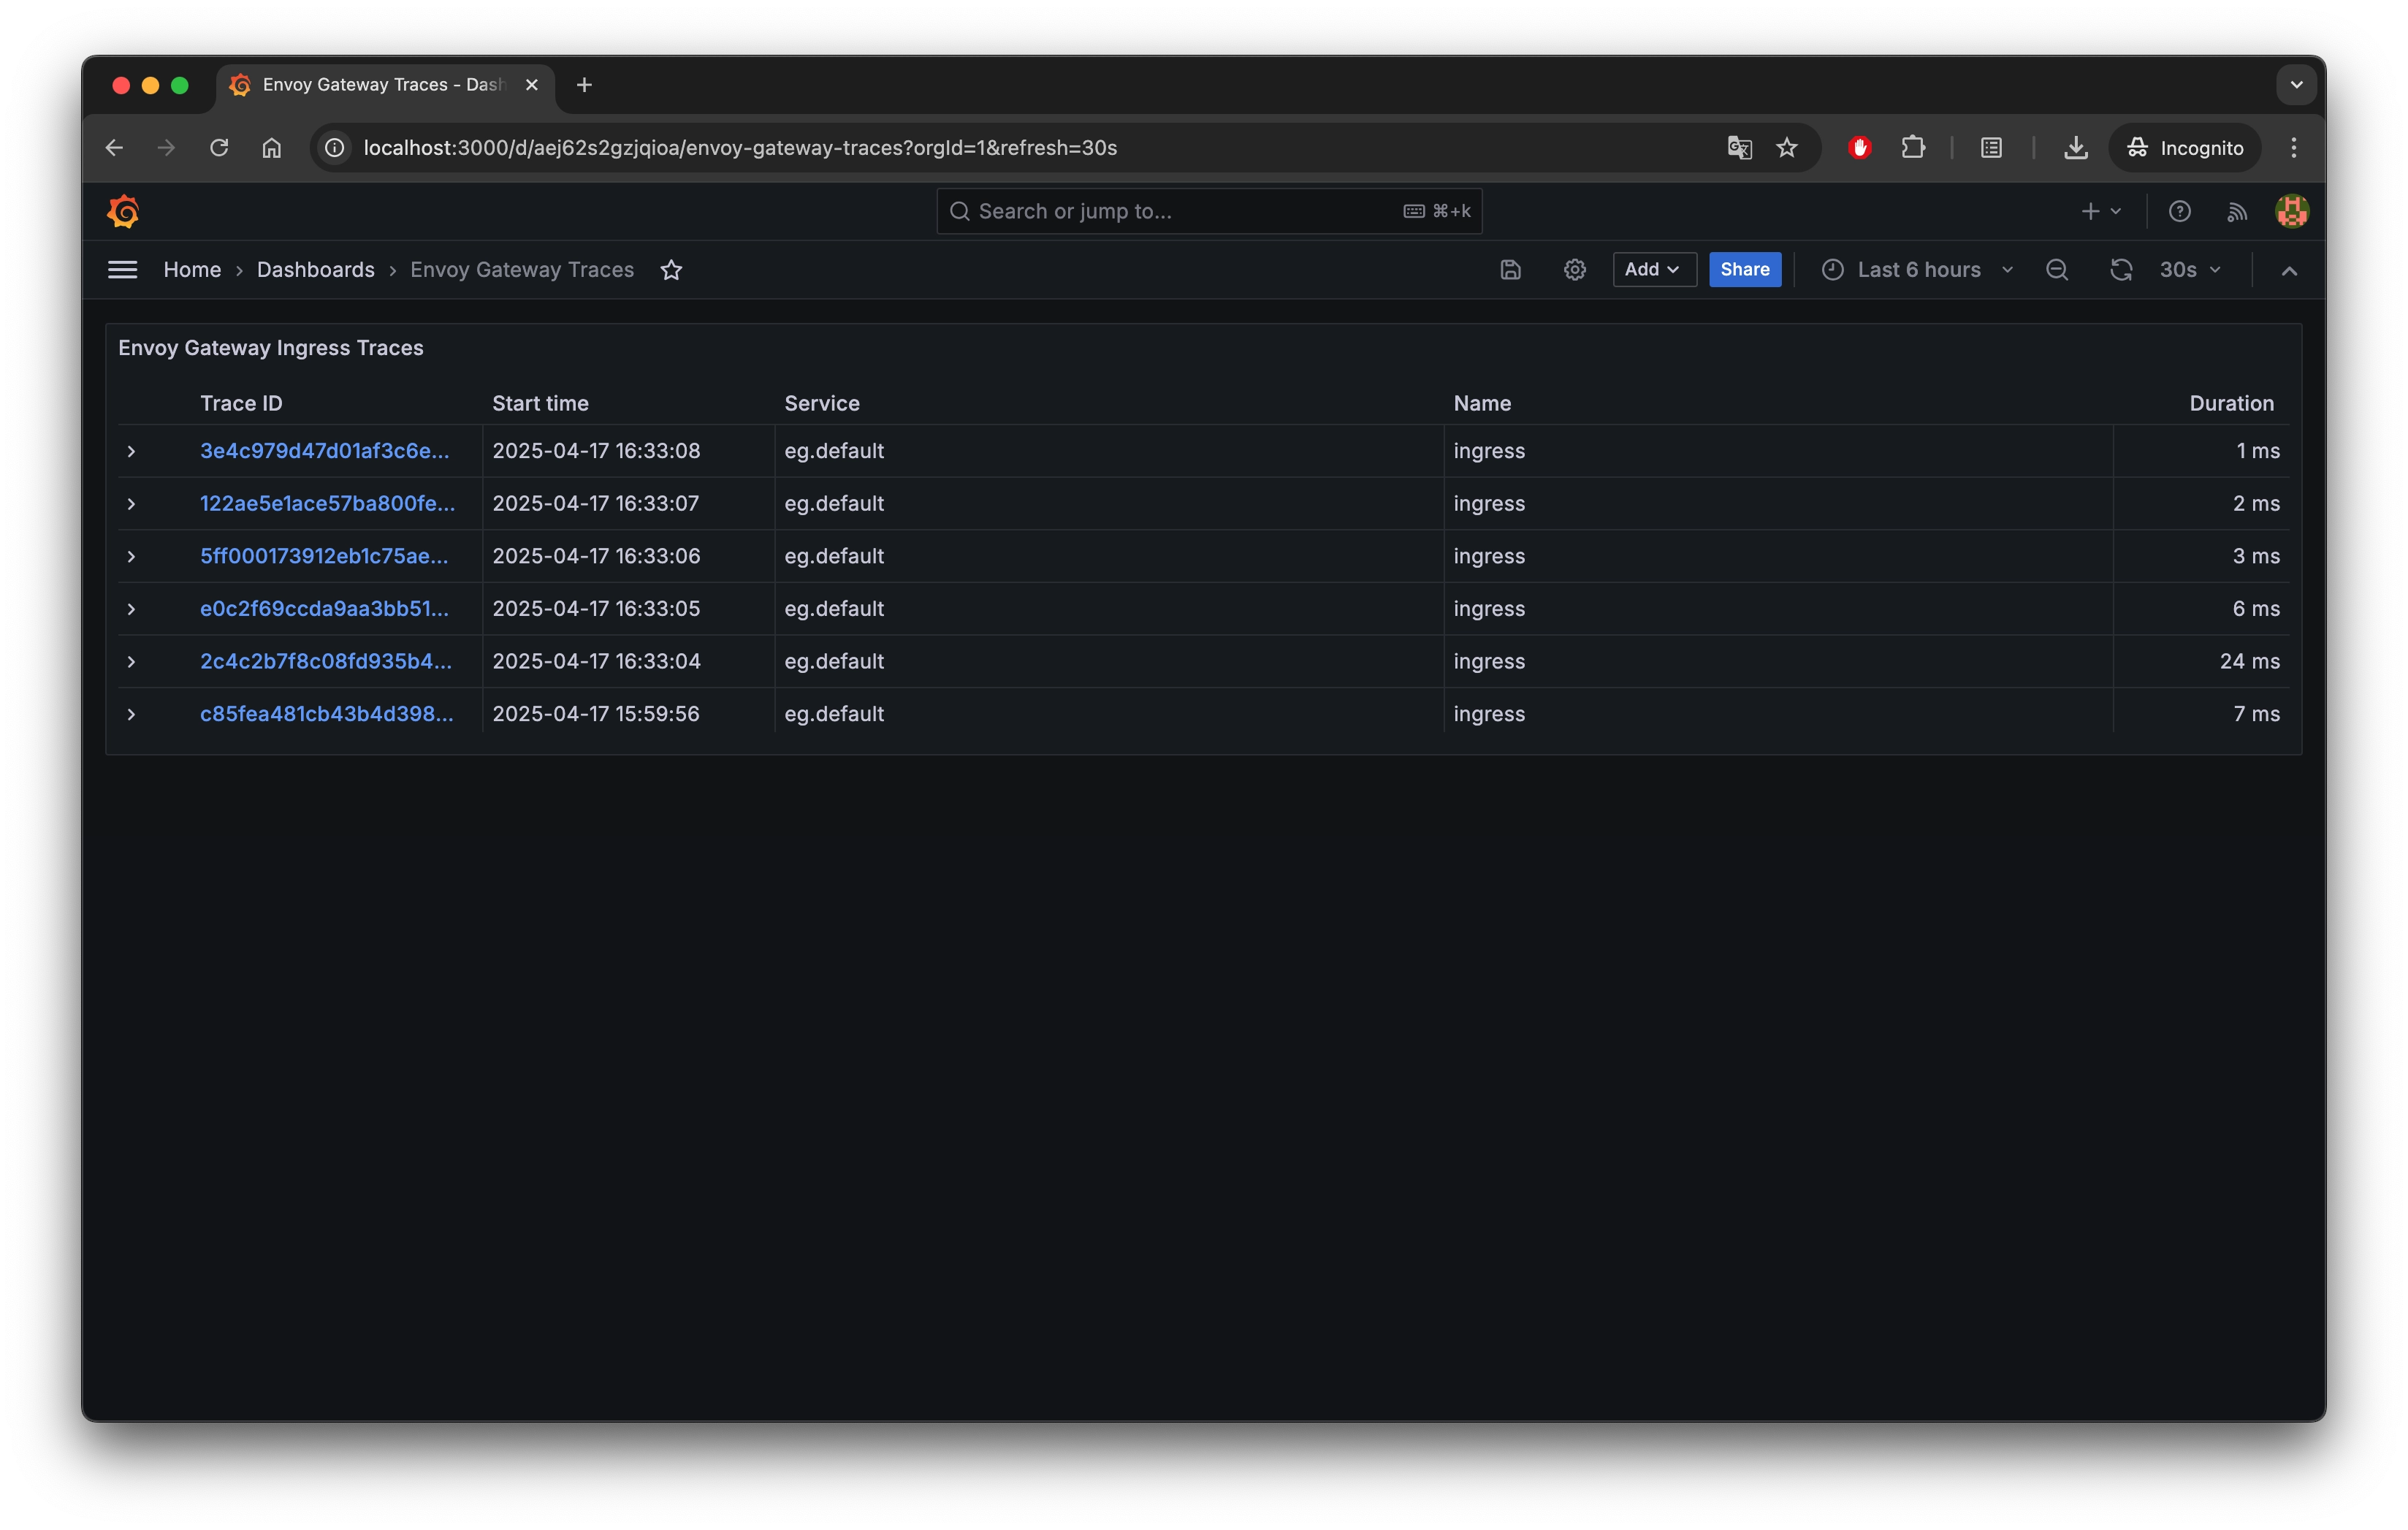Open trace link 2c4c2b7f8c08fd935b4

coord(325,662)
